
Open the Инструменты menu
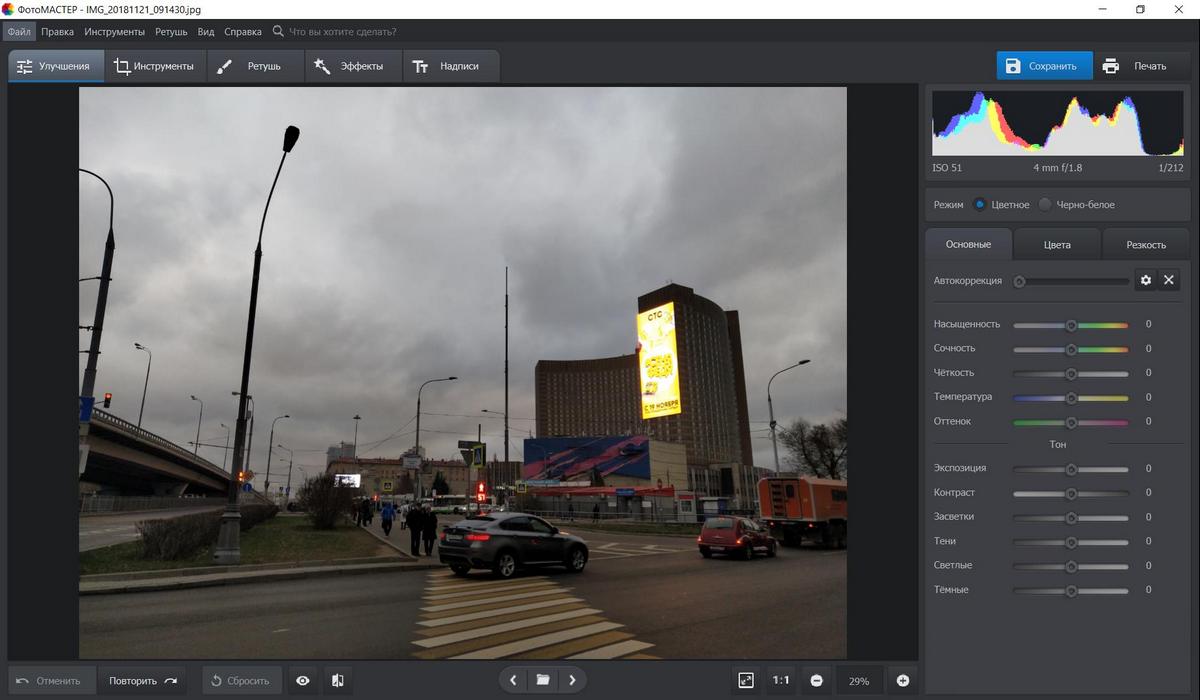click(114, 31)
